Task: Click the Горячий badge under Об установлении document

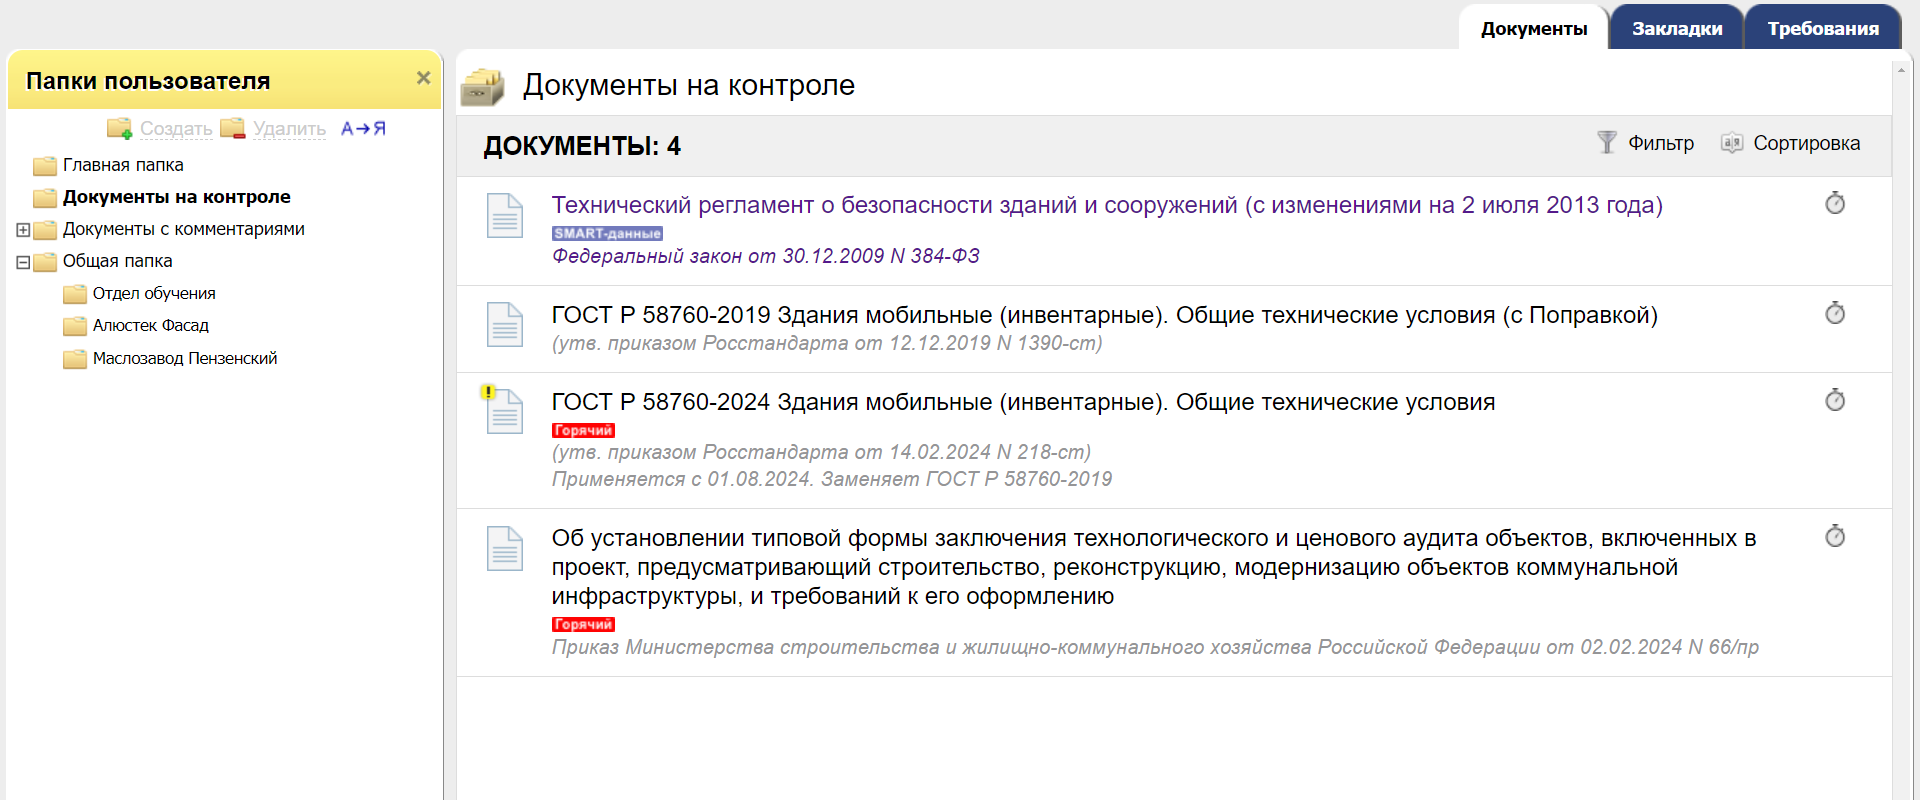Action: click(x=583, y=624)
